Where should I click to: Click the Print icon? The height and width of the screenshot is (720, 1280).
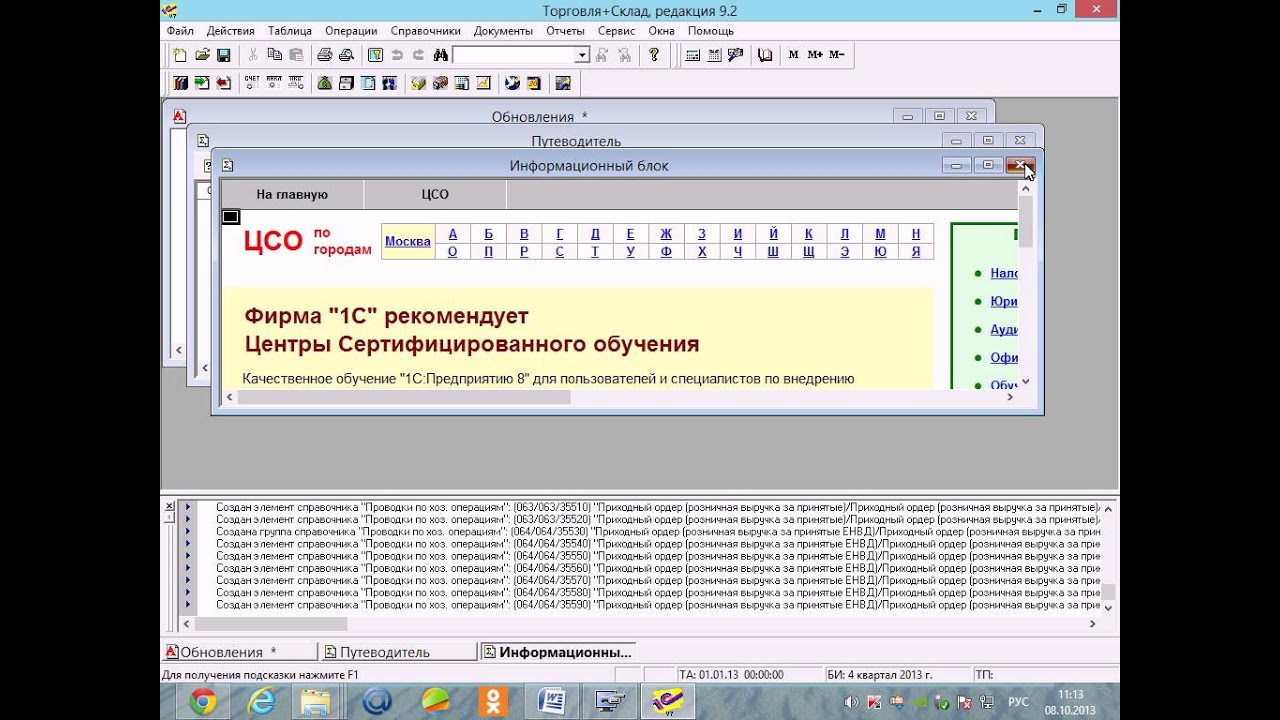324,55
